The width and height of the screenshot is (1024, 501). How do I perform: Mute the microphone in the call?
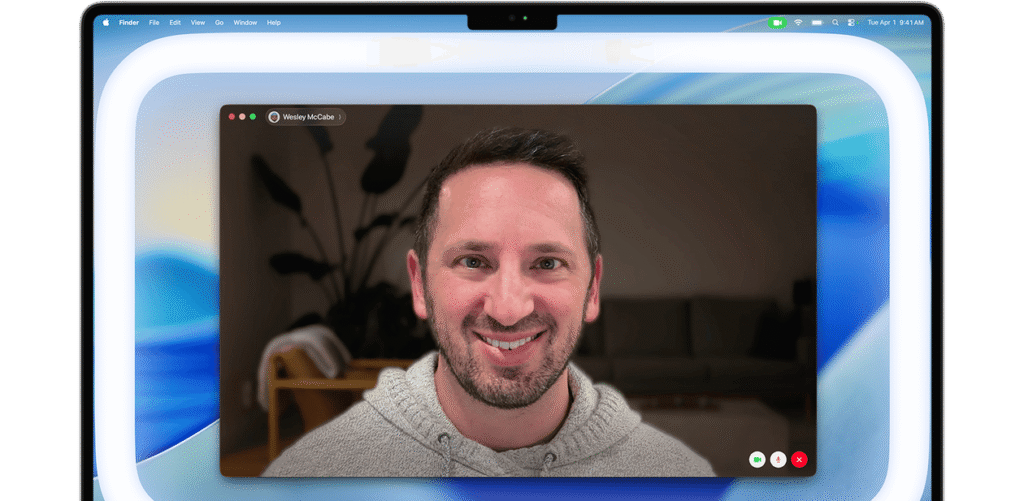778,459
